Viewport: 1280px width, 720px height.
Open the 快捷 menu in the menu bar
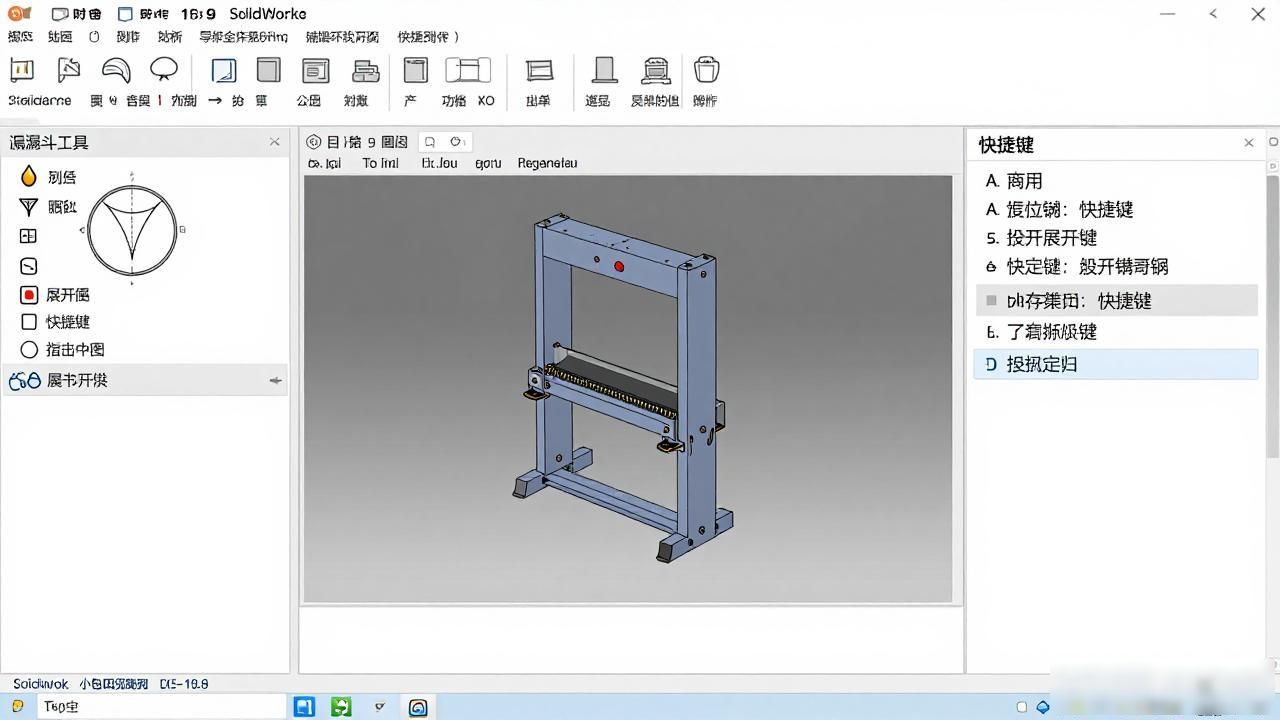(428, 37)
